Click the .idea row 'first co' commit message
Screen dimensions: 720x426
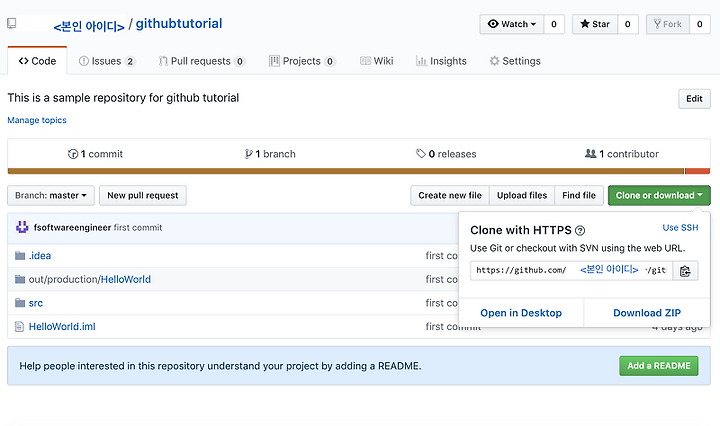(442, 256)
